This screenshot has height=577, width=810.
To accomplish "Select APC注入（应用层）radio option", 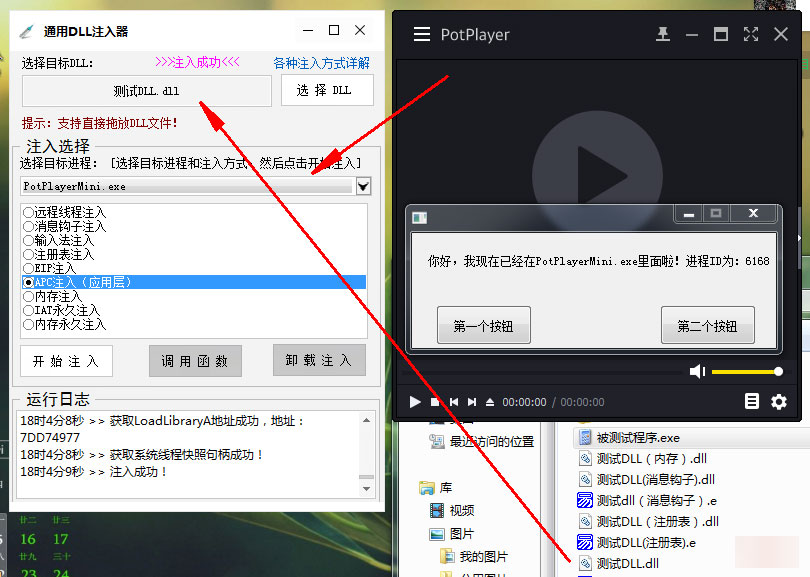I will [x=194, y=282].
